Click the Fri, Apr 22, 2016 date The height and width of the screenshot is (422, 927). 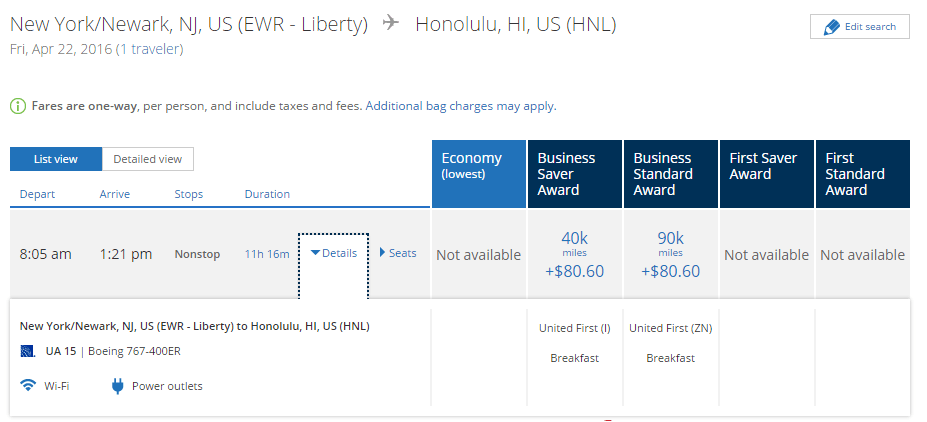[x=61, y=49]
